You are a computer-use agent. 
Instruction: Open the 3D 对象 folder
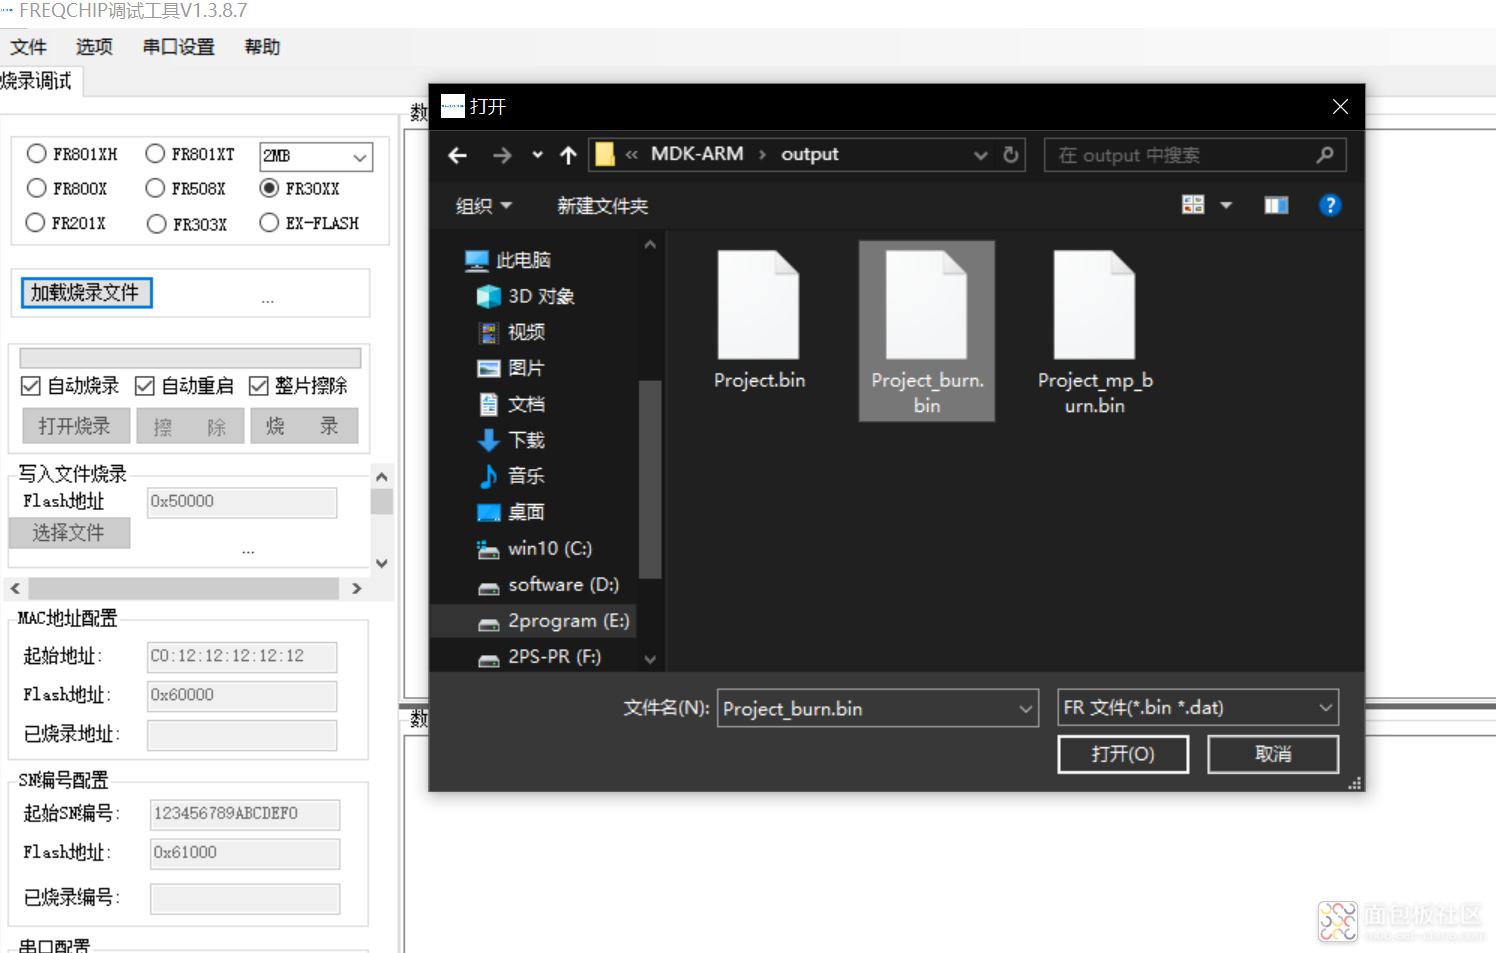point(526,296)
